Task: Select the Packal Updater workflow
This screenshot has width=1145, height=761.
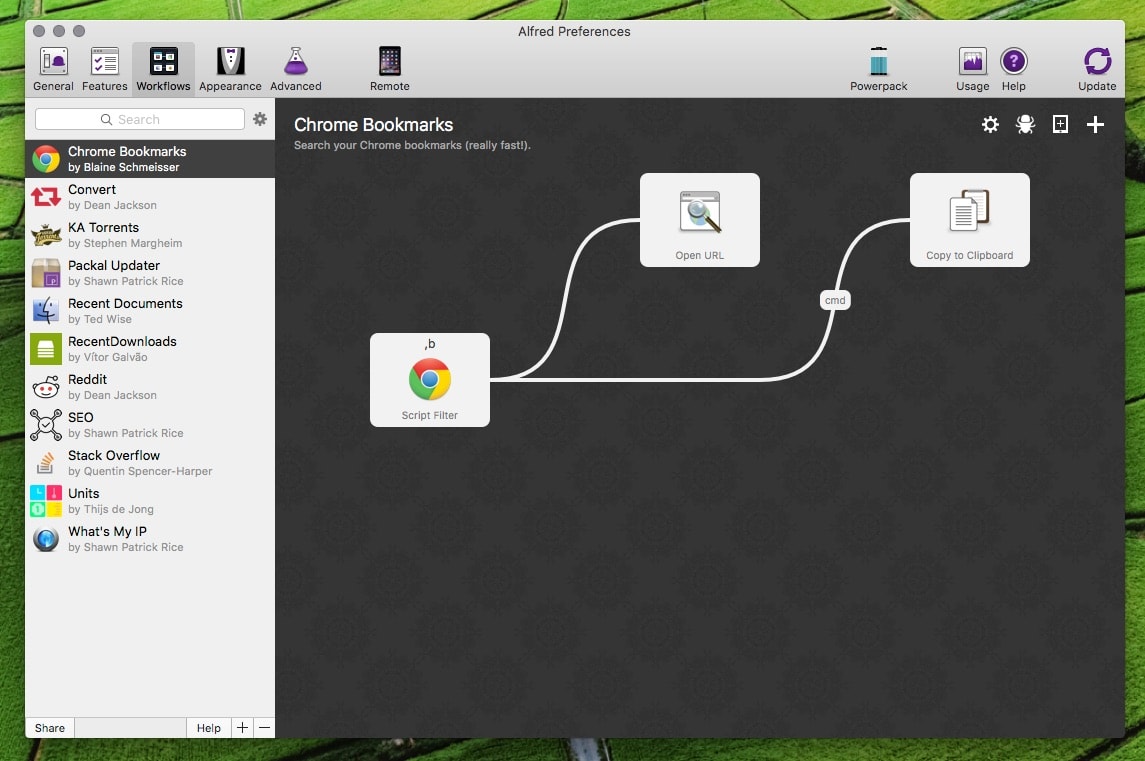Action: [150, 272]
